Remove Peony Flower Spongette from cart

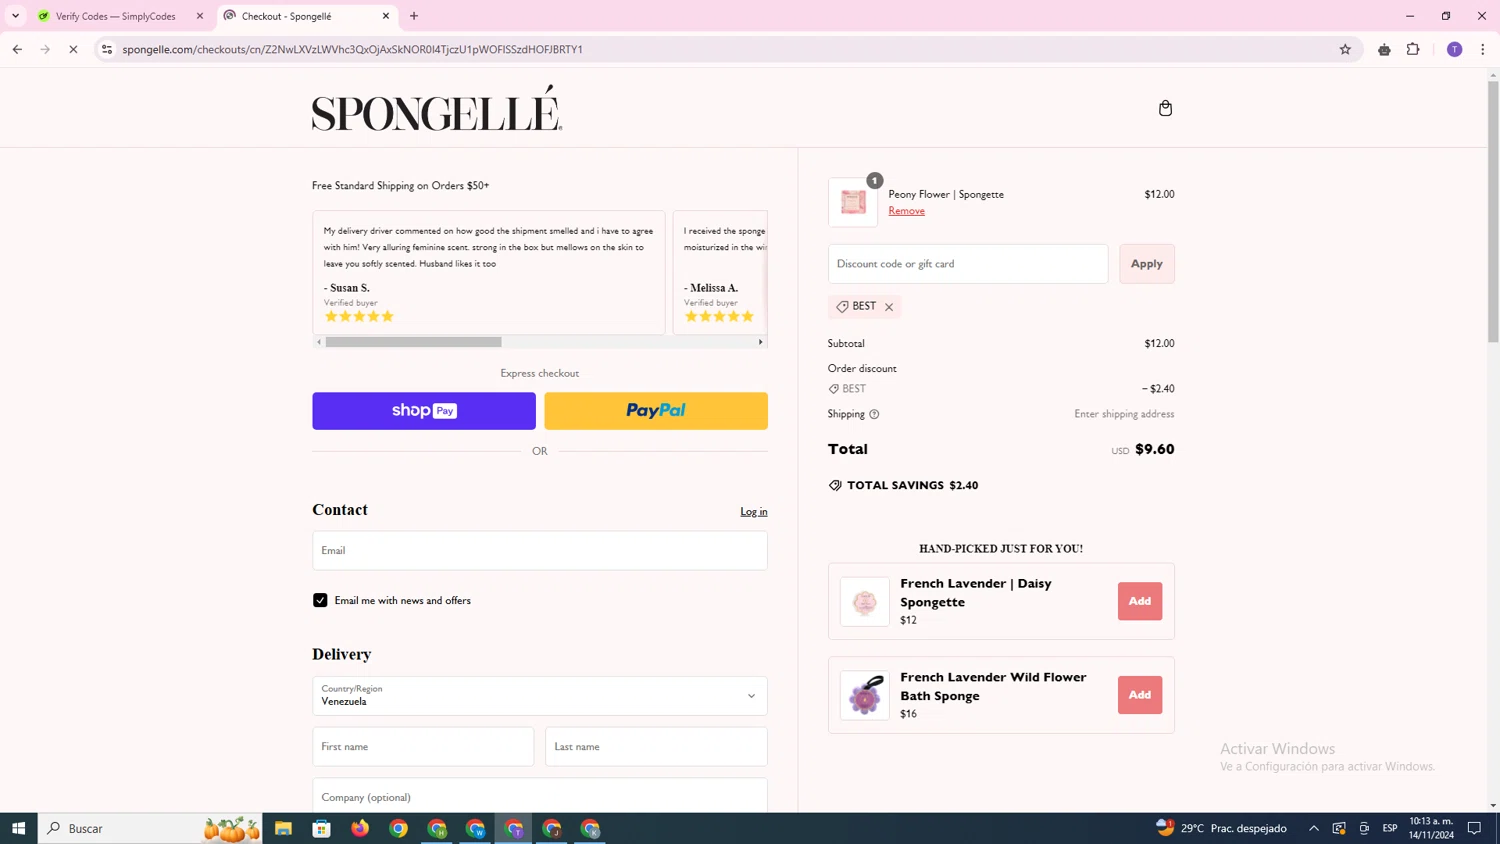point(906,211)
